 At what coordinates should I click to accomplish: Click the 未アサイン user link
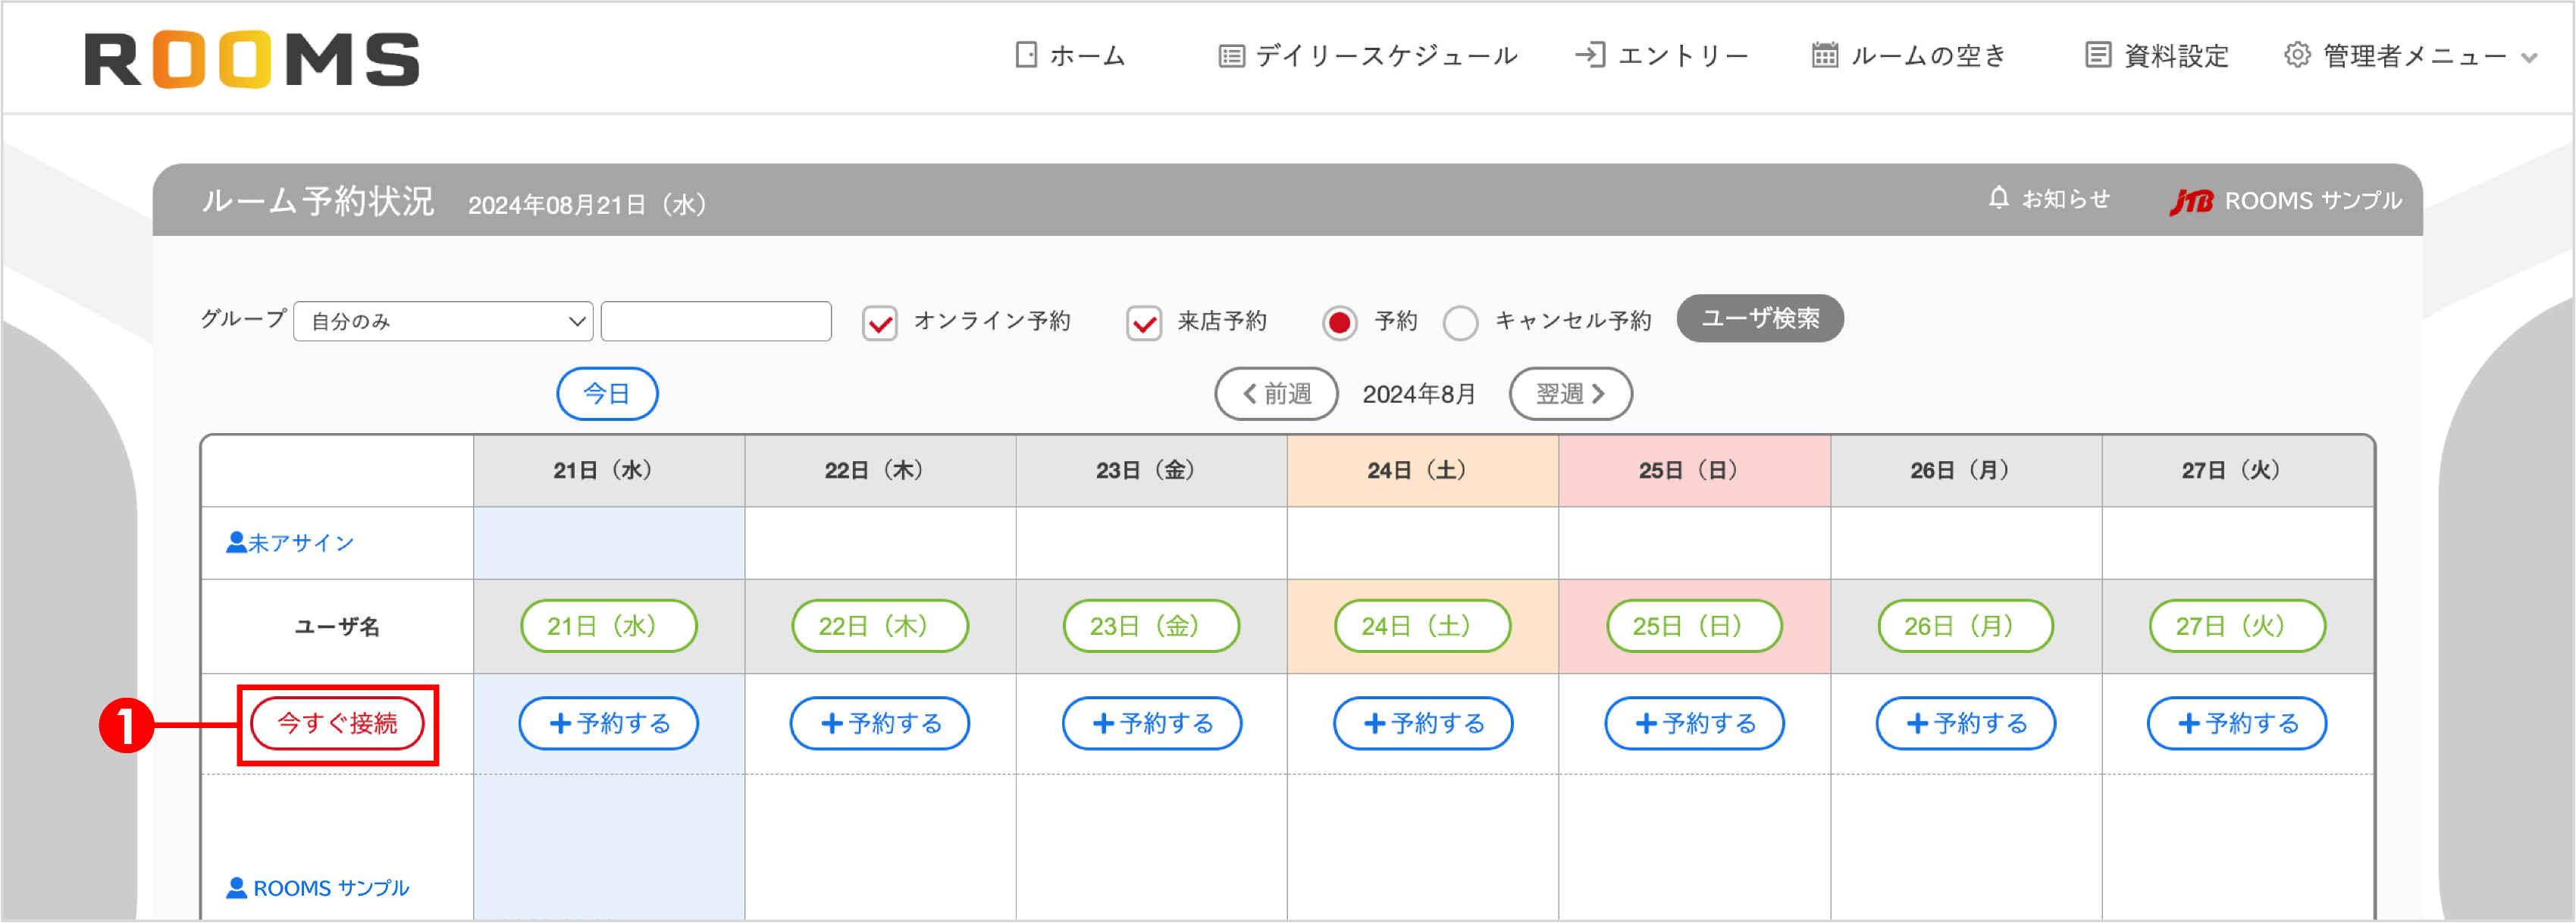click(x=290, y=542)
